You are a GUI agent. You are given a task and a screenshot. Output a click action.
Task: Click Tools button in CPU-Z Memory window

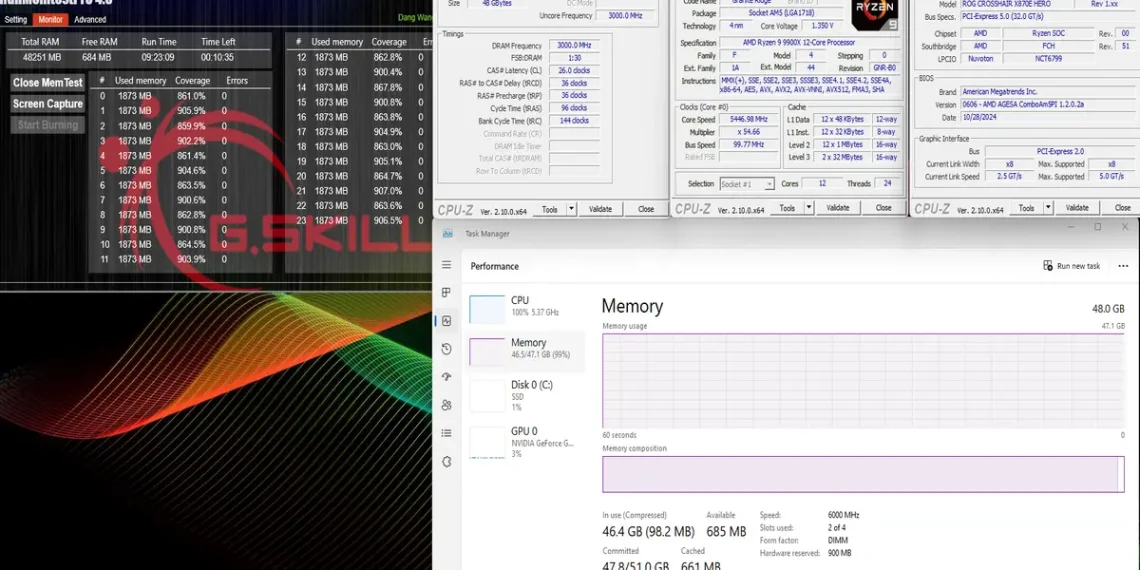(550, 209)
